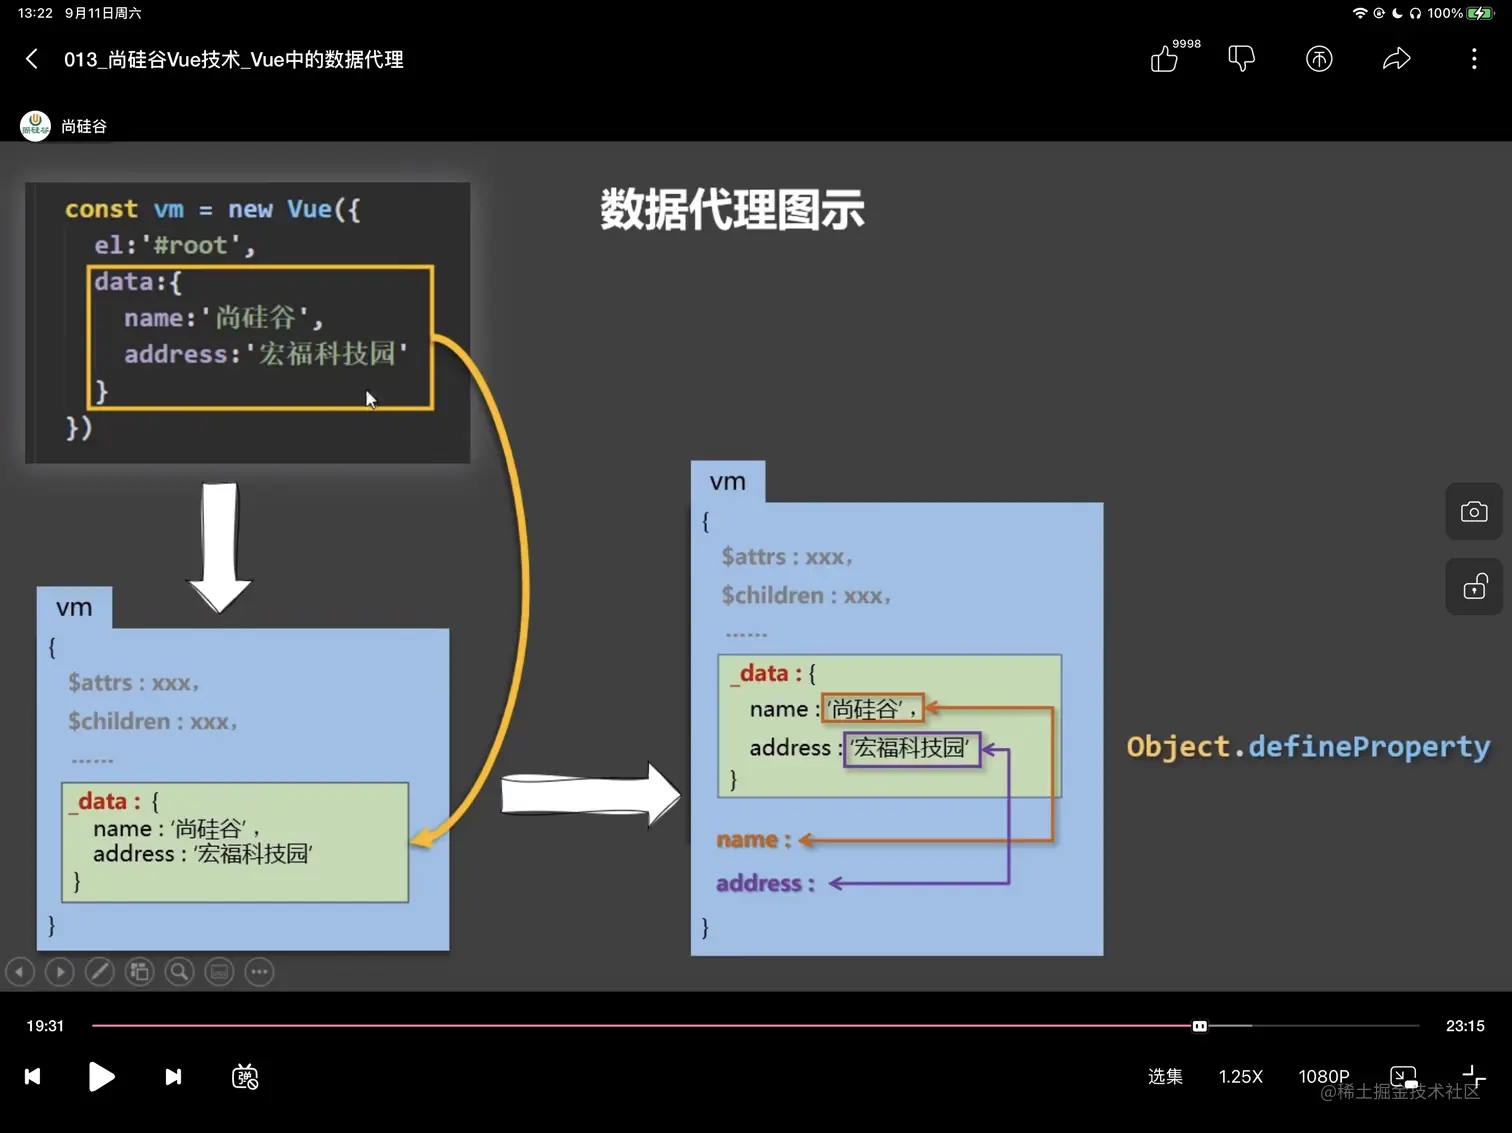Open the slide thumbnails panel icon
The height and width of the screenshot is (1133, 1512).
click(139, 971)
